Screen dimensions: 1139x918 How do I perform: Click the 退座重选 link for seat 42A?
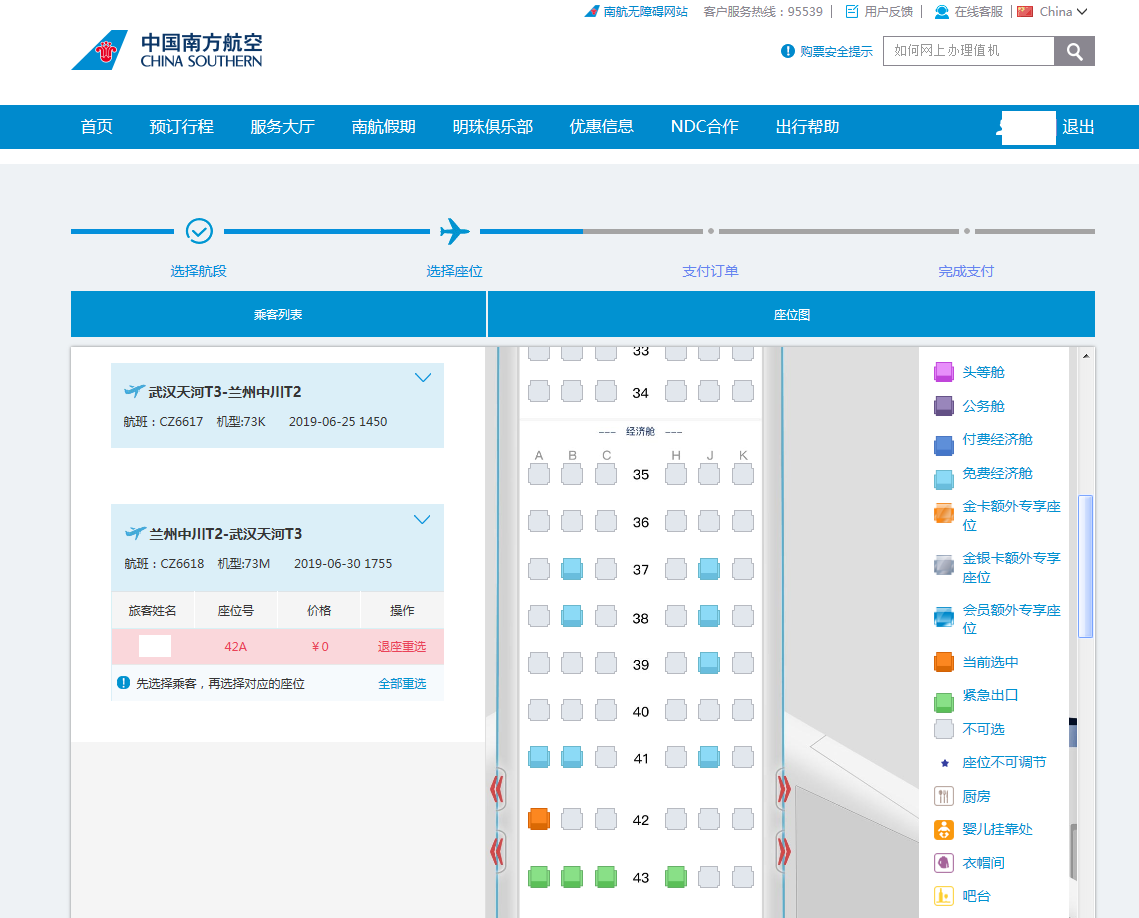pyautogui.click(x=402, y=646)
